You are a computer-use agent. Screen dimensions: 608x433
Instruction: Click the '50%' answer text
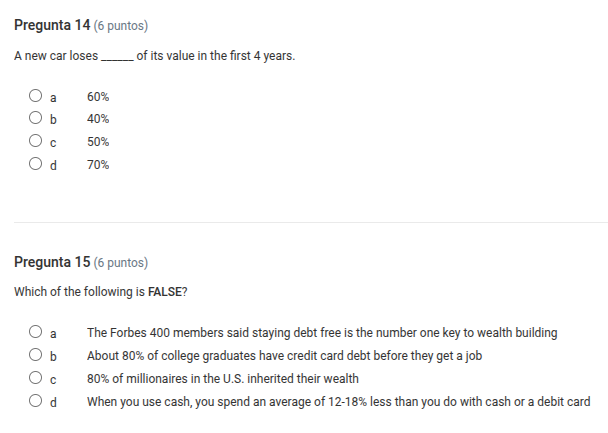click(x=98, y=142)
